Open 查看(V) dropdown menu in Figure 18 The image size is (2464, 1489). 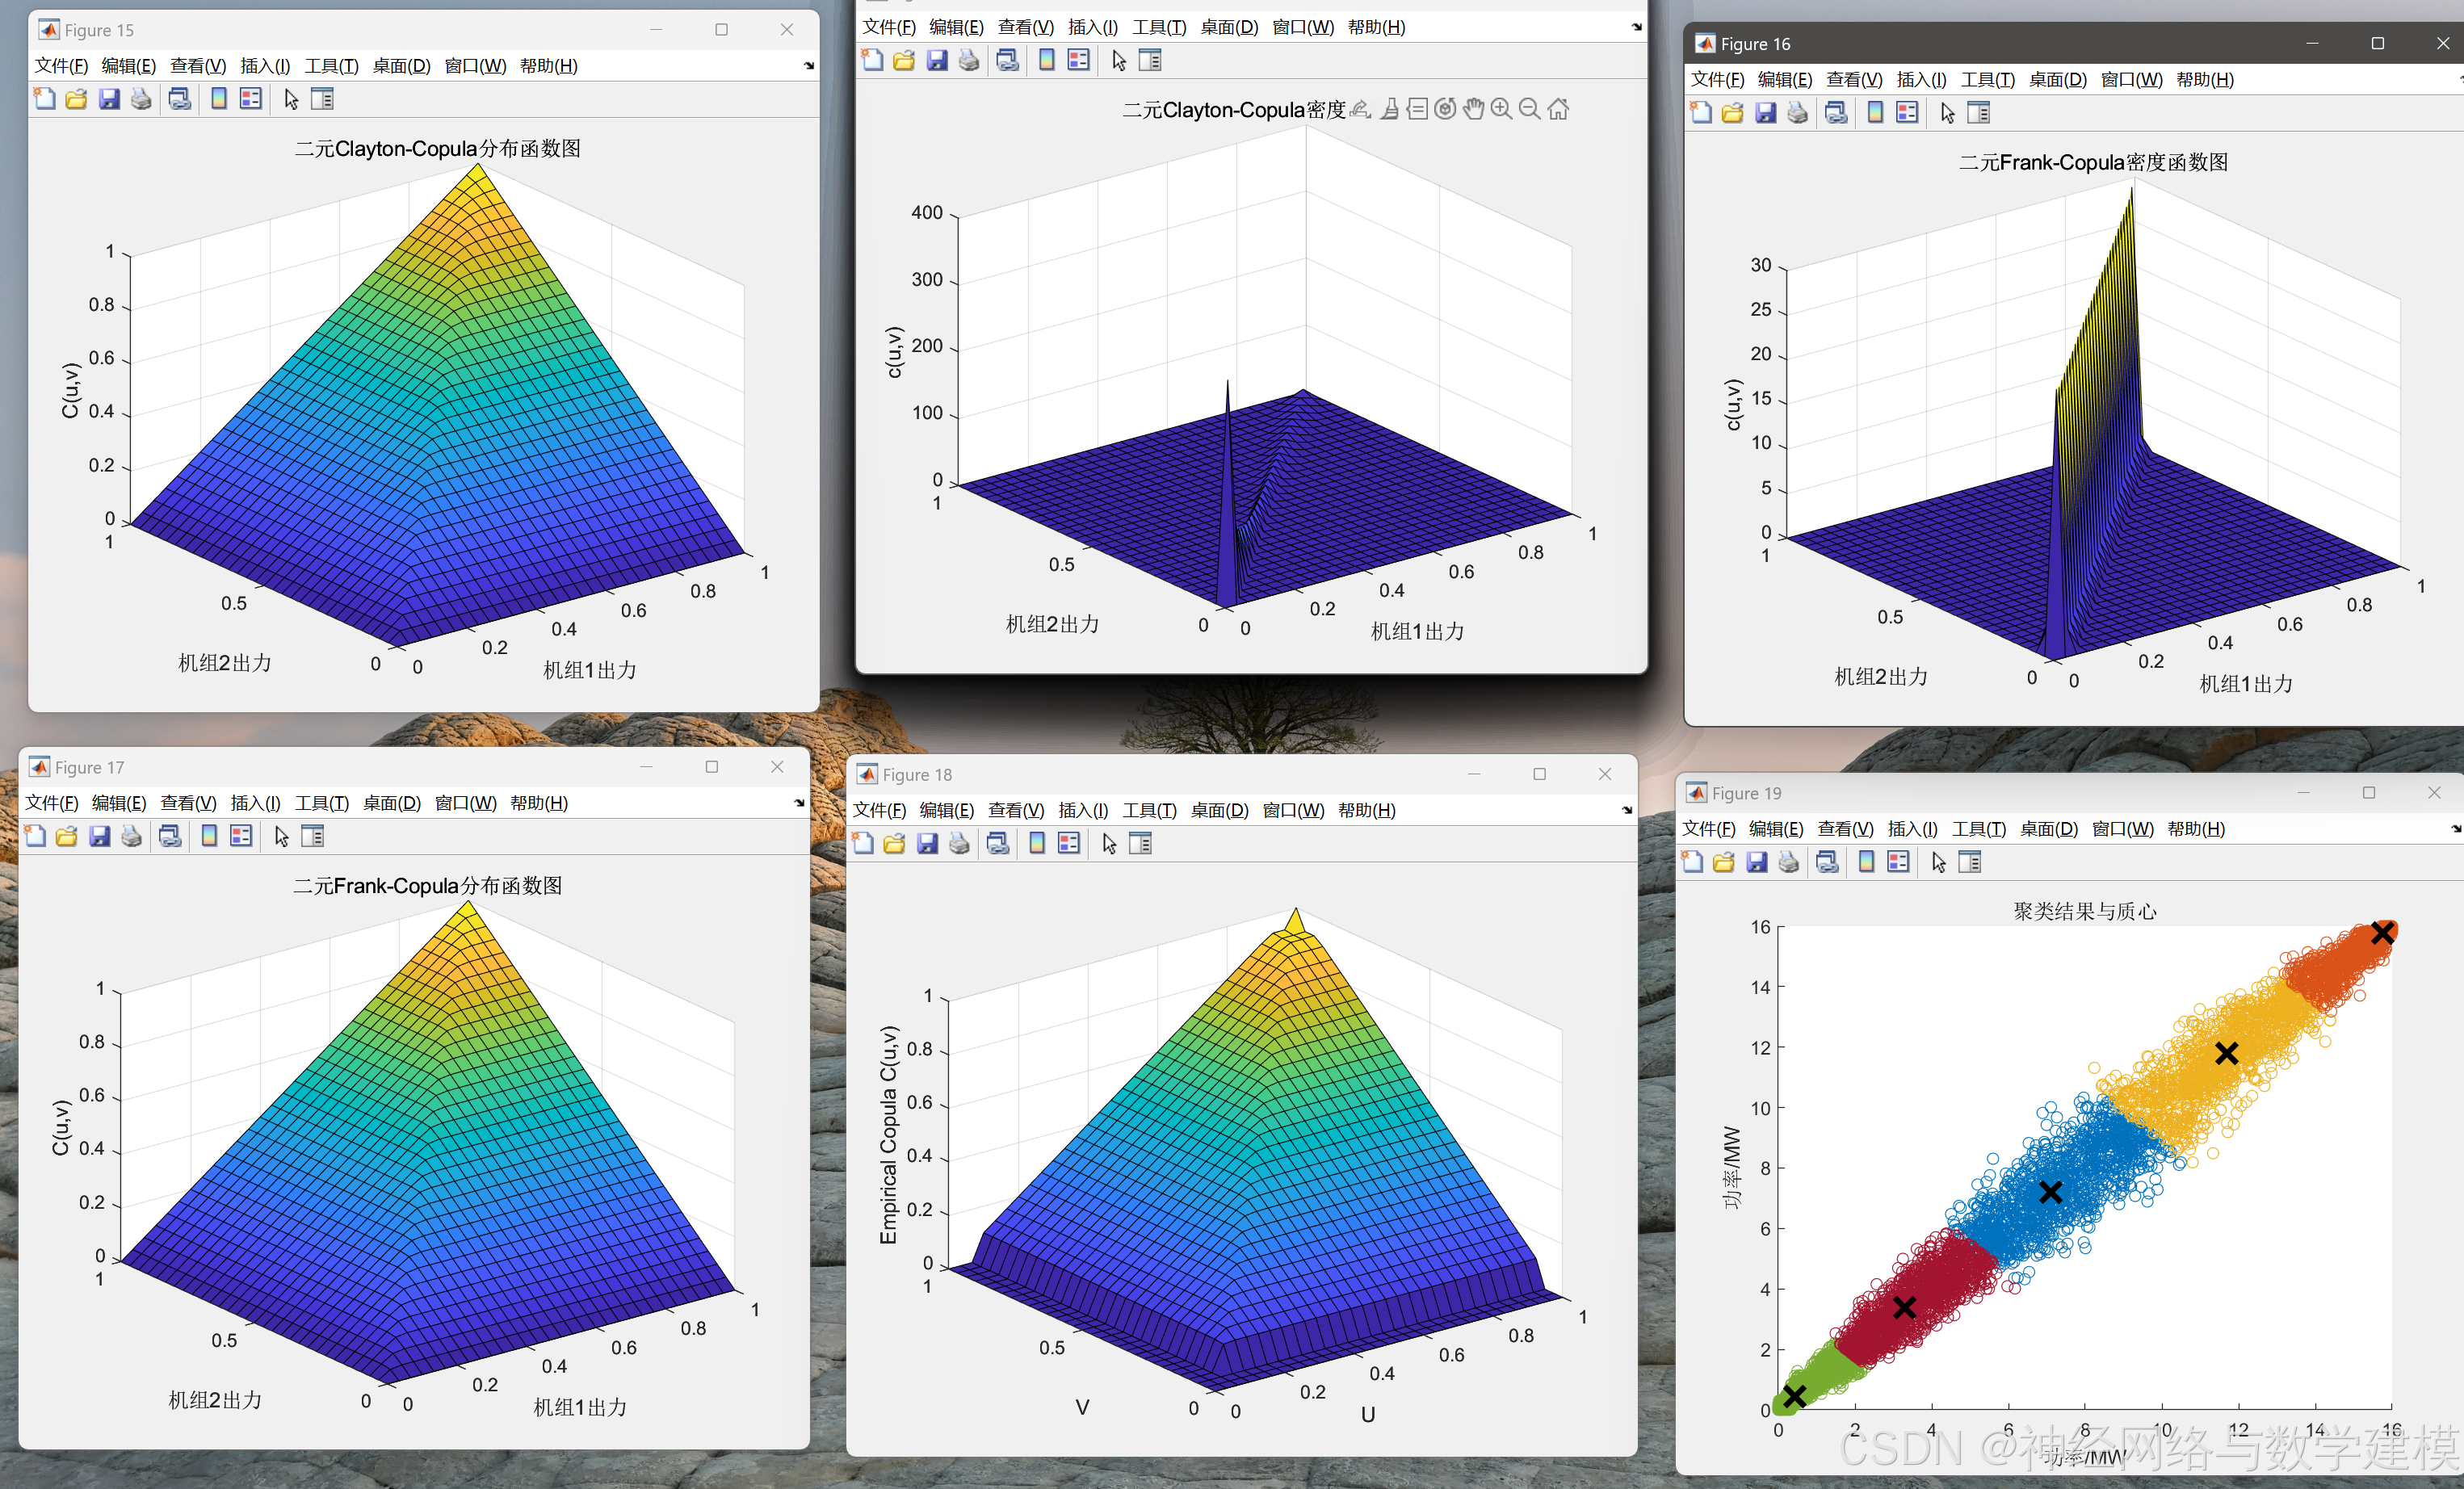[x=1015, y=810]
